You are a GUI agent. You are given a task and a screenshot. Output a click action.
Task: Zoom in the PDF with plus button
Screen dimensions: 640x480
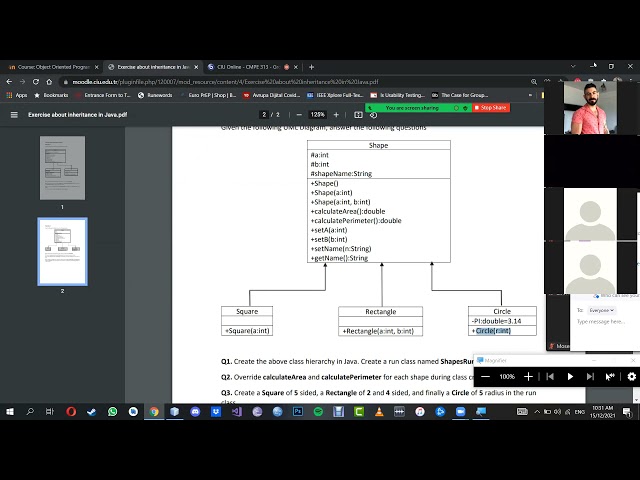[336, 115]
